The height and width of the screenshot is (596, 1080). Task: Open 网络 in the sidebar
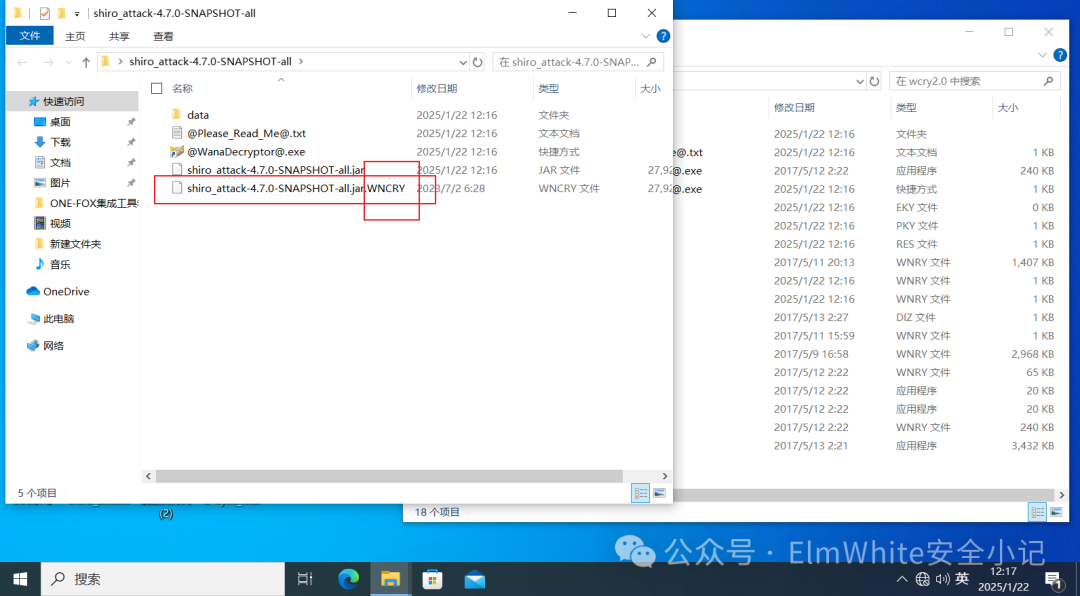pyautogui.click(x=53, y=346)
